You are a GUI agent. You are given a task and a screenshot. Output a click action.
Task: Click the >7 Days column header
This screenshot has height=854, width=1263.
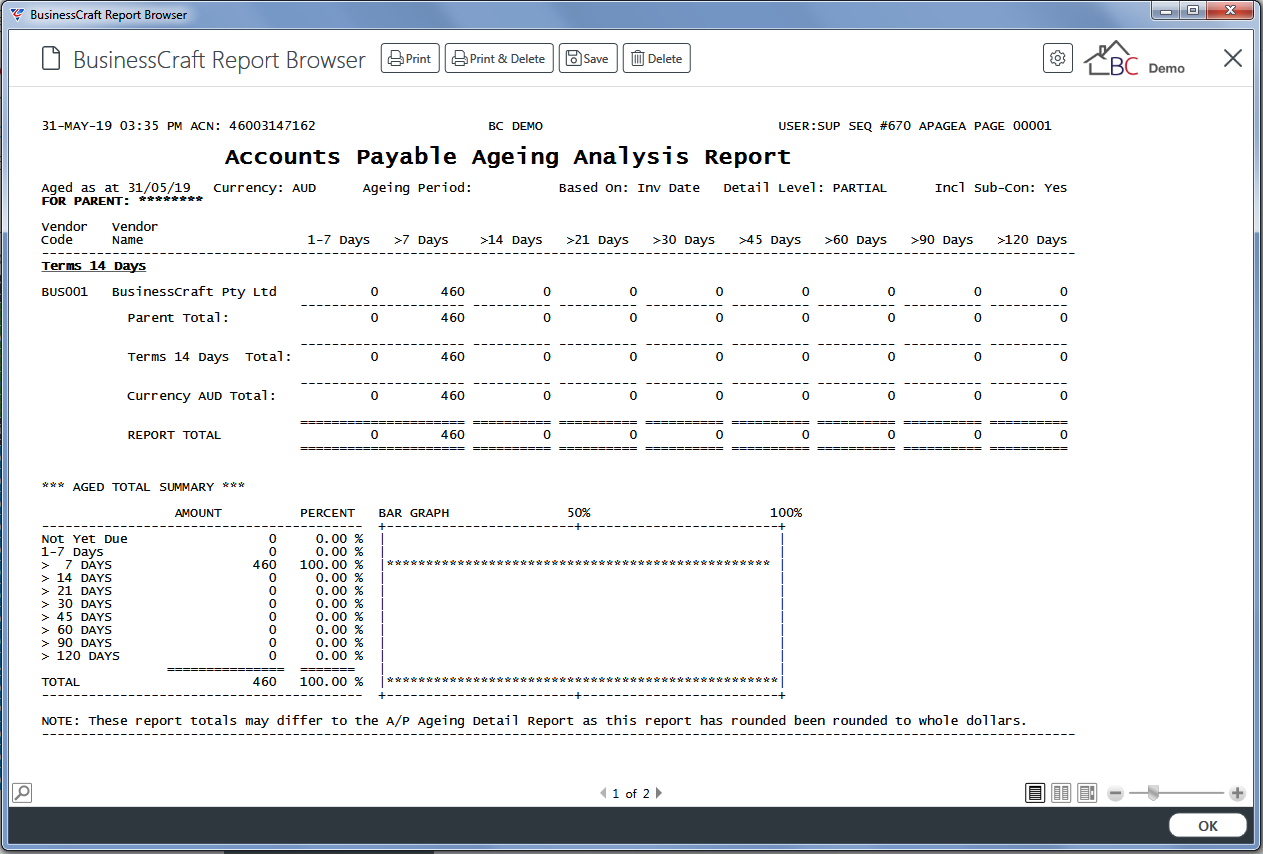pyautogui.click(x=421, y=240)
